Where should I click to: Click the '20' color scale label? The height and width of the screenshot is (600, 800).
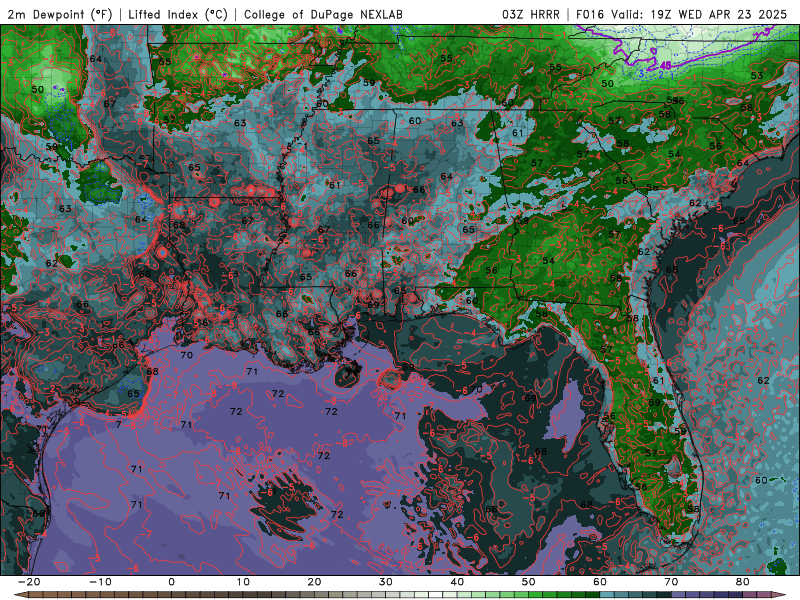(x=314, y=582)
